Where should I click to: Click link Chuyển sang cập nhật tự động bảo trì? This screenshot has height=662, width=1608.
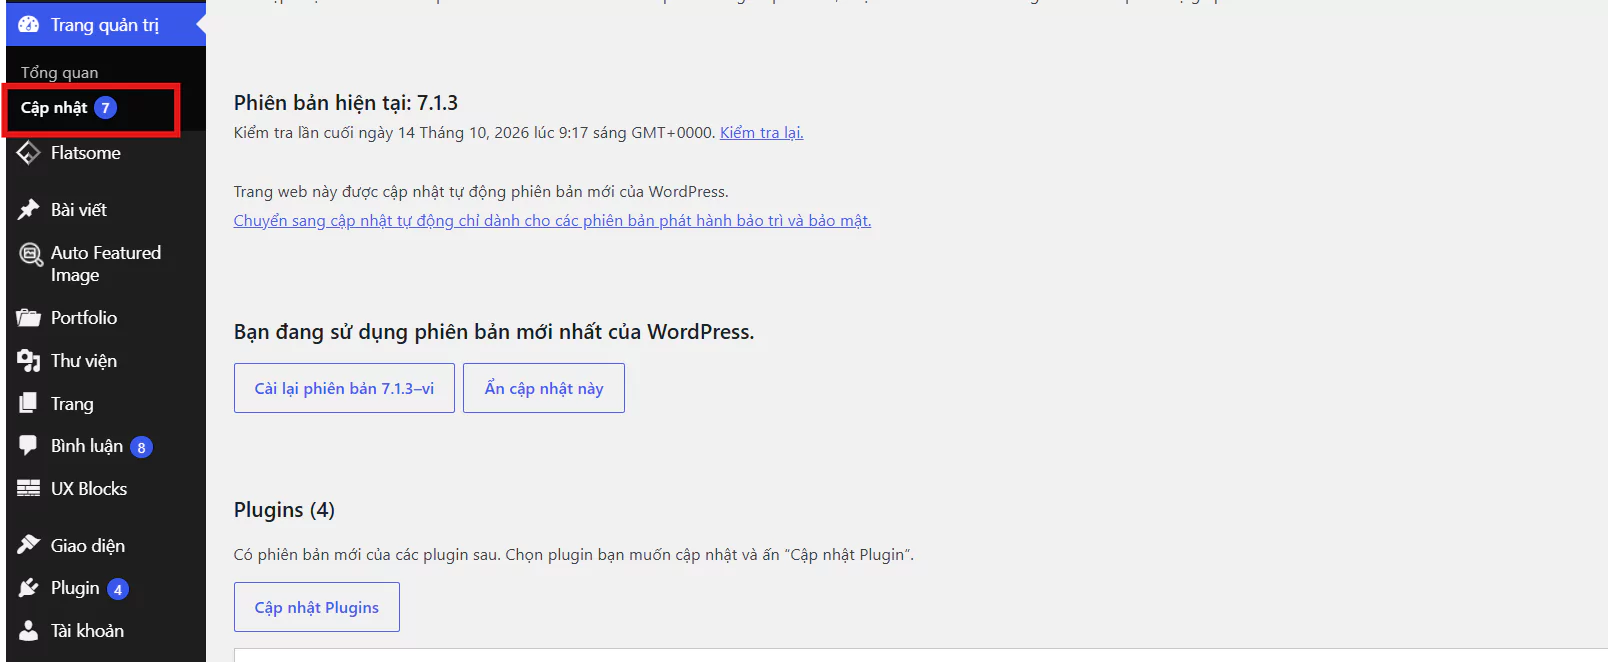click(x=552, y=221)
